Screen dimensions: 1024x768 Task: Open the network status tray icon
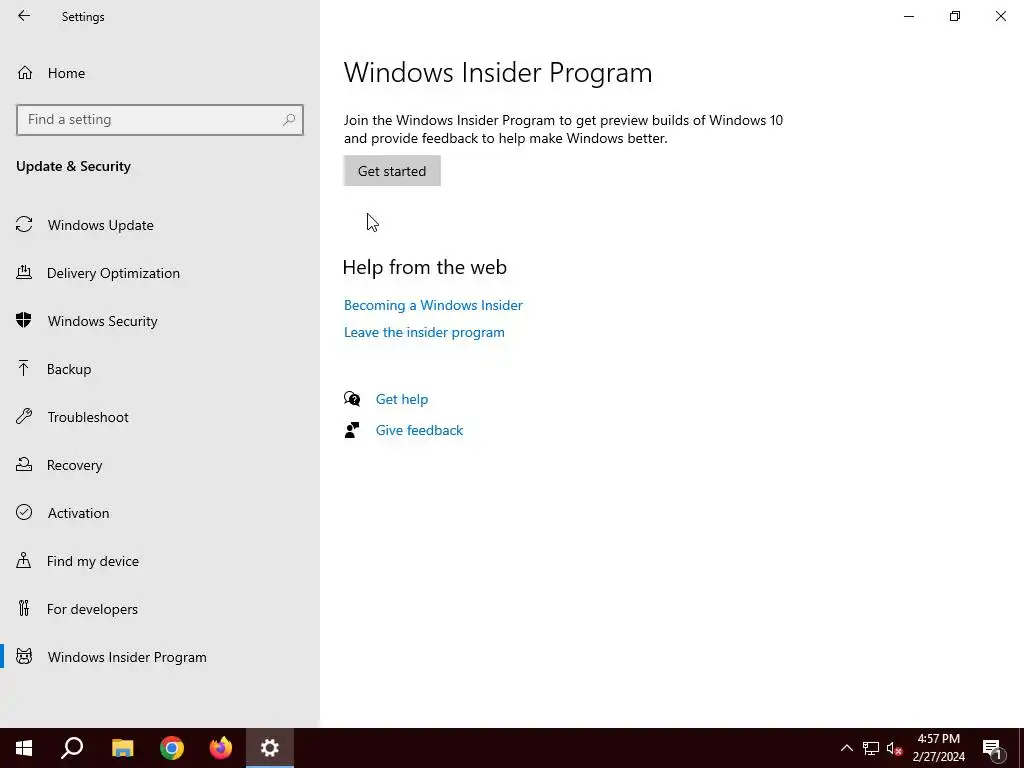click(x=871, y=748)
